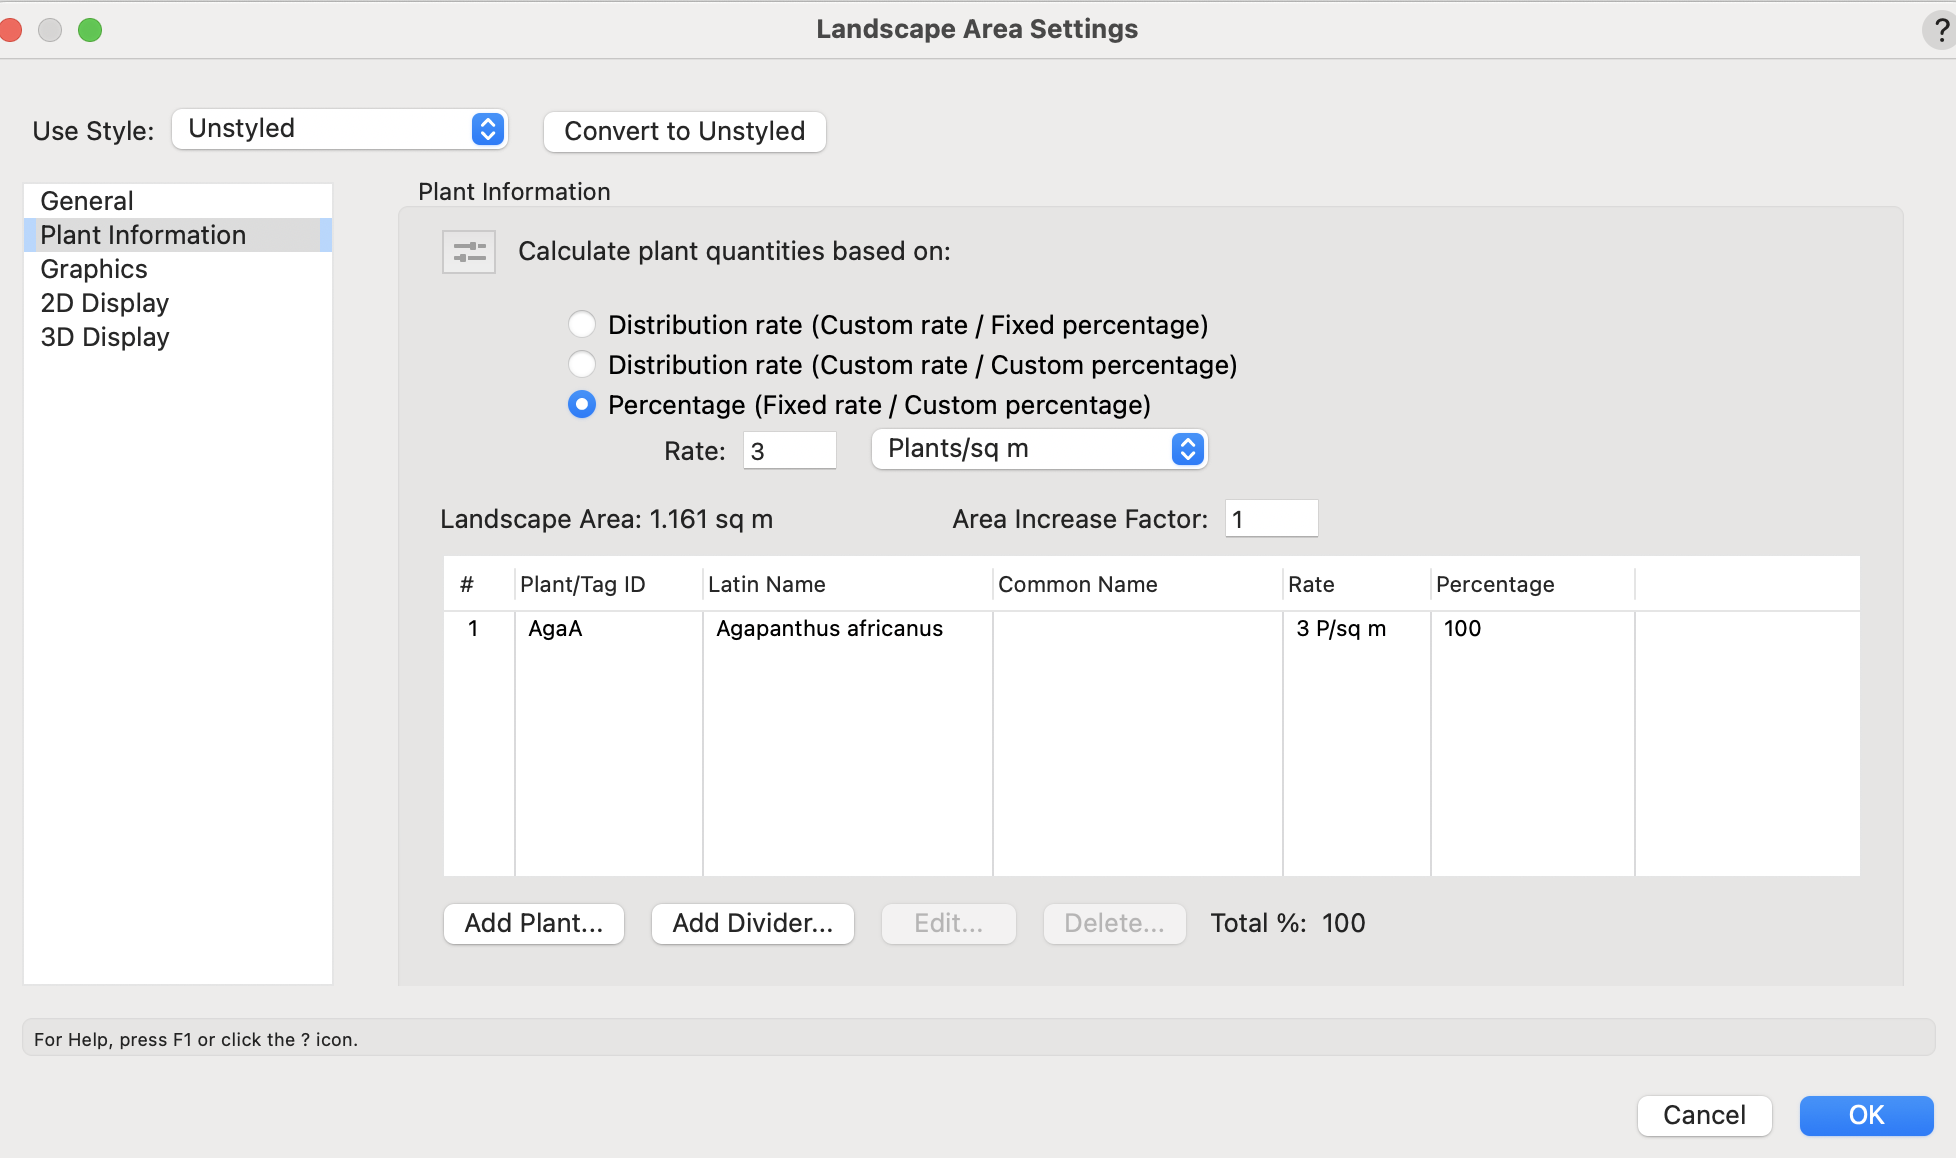Select Distribution rate Custom rate / Custom percentage
Screen dimensions: 1956x1158
[581, 365]
